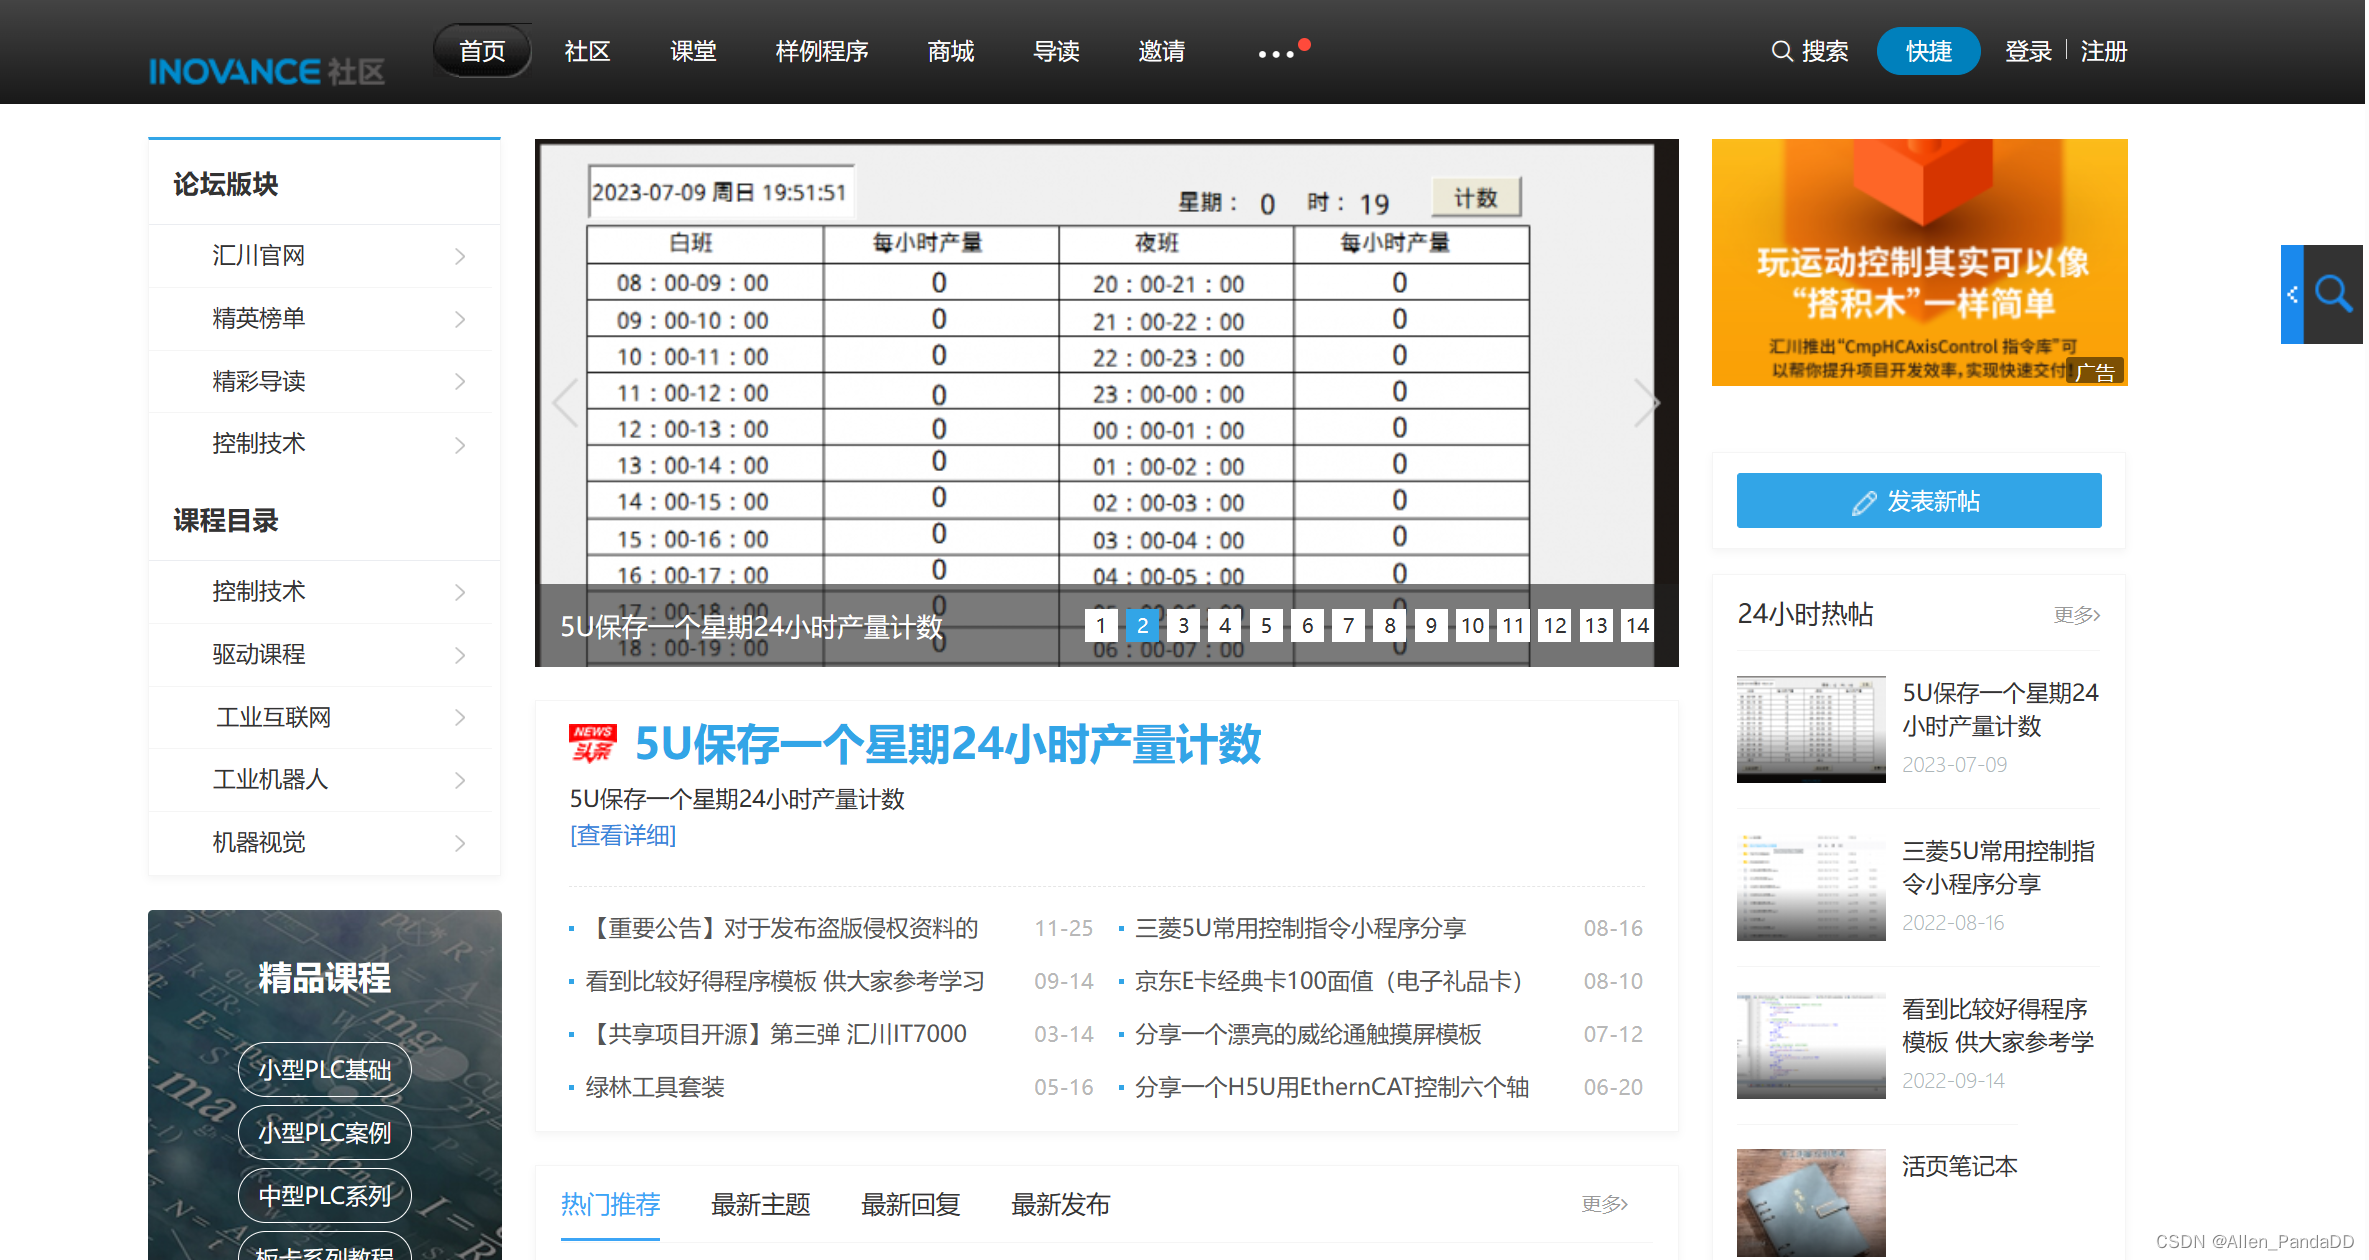Open 工业机器人 course category
The height and width of the screenshot is (1260, 2369).
coord(270,780)
